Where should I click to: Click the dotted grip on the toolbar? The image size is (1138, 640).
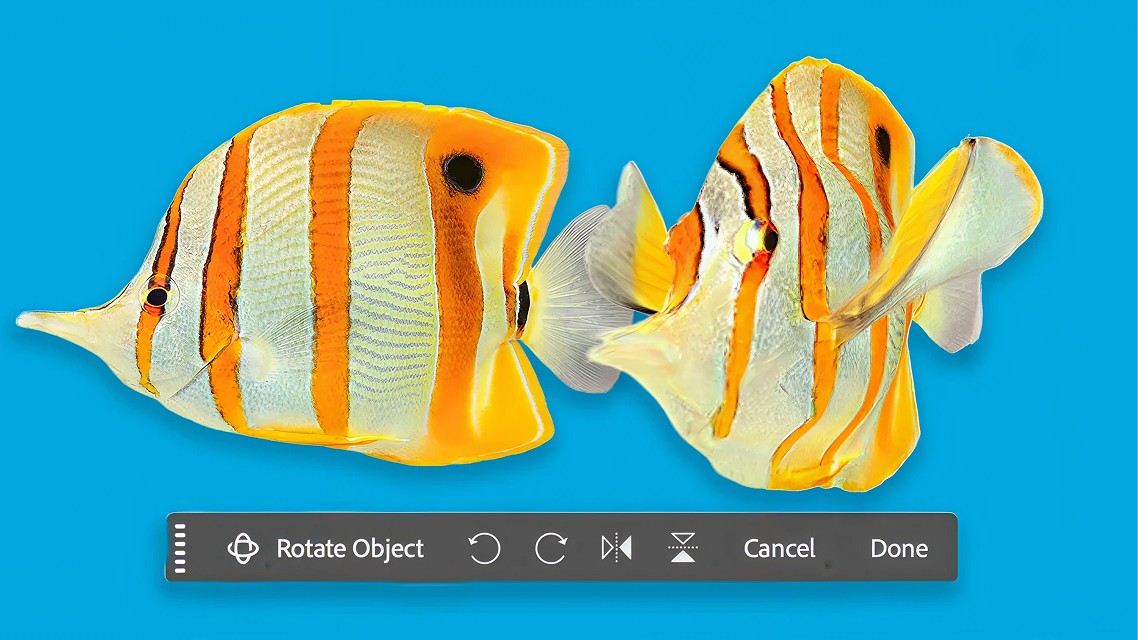181,548
